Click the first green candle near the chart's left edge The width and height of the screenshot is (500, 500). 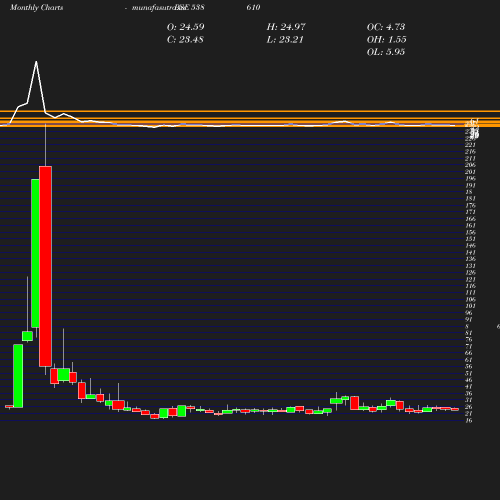point(18,376)
